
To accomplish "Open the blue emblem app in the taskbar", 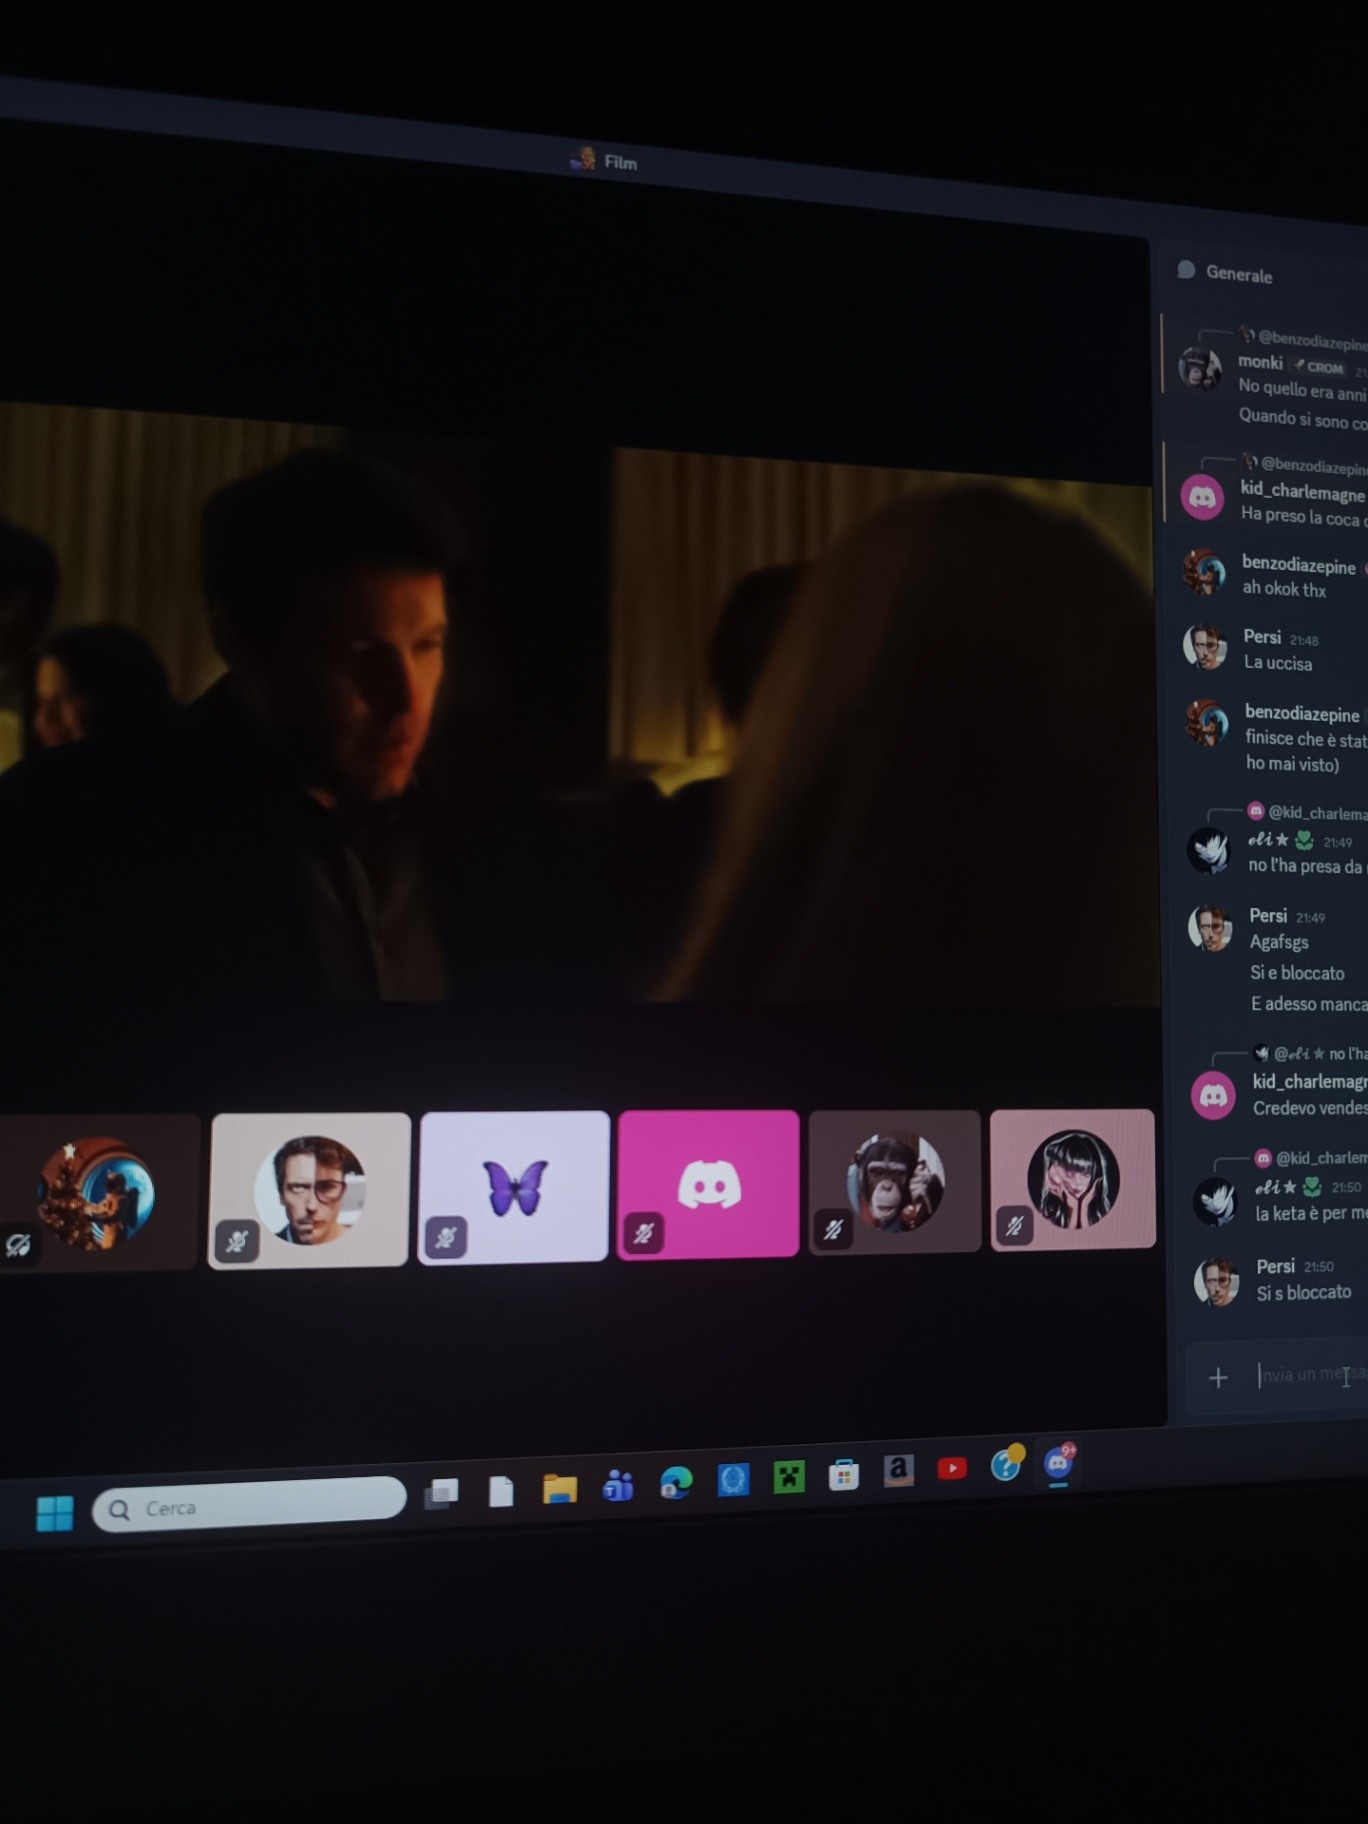I will pos(733,1479).
